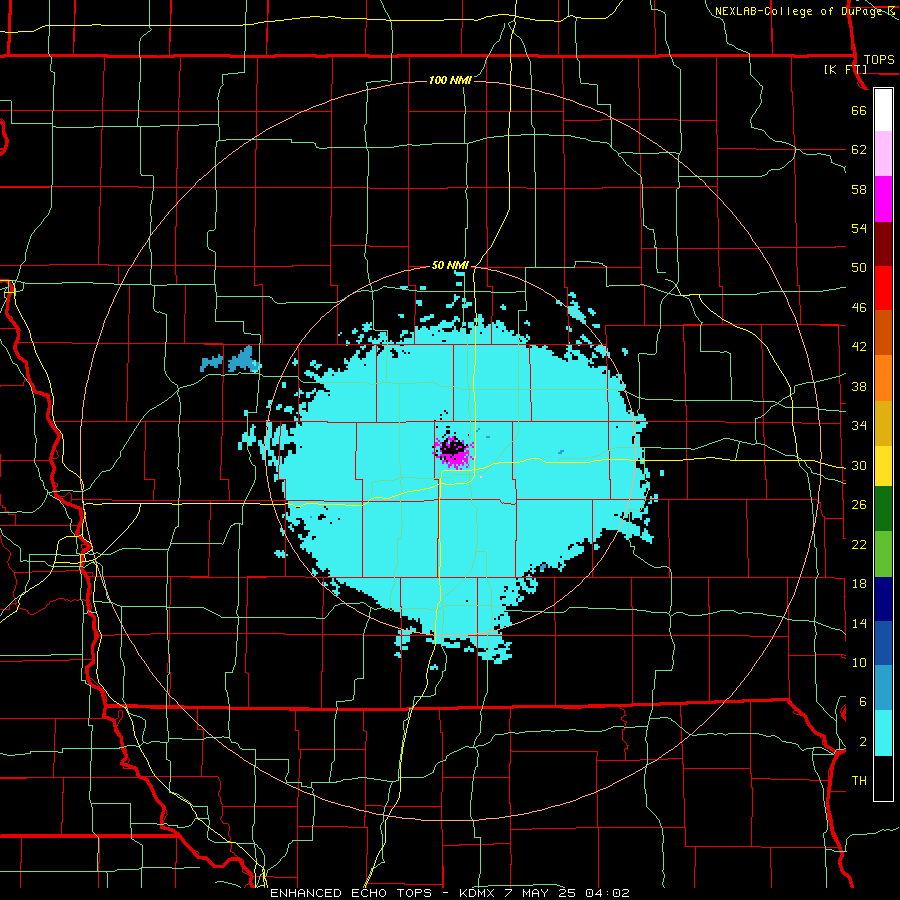Click the legend value '22'
900x900 pixels.
click(x=859, y=544)
